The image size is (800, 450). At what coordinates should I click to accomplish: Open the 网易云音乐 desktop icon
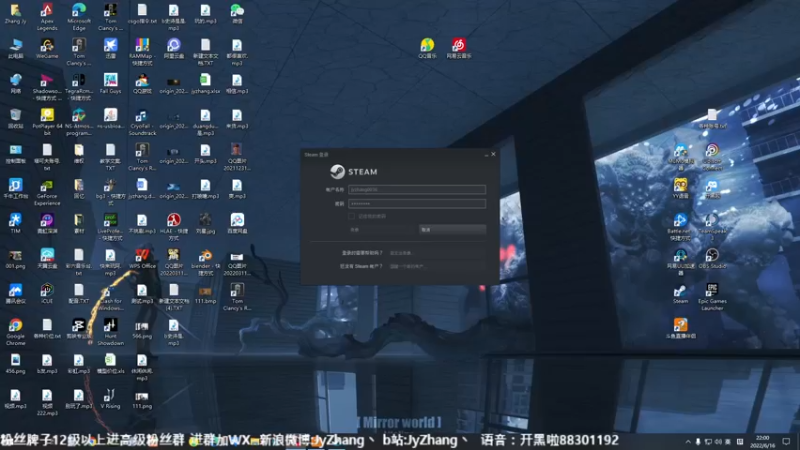pyautogui.click(x=459, y=48)
